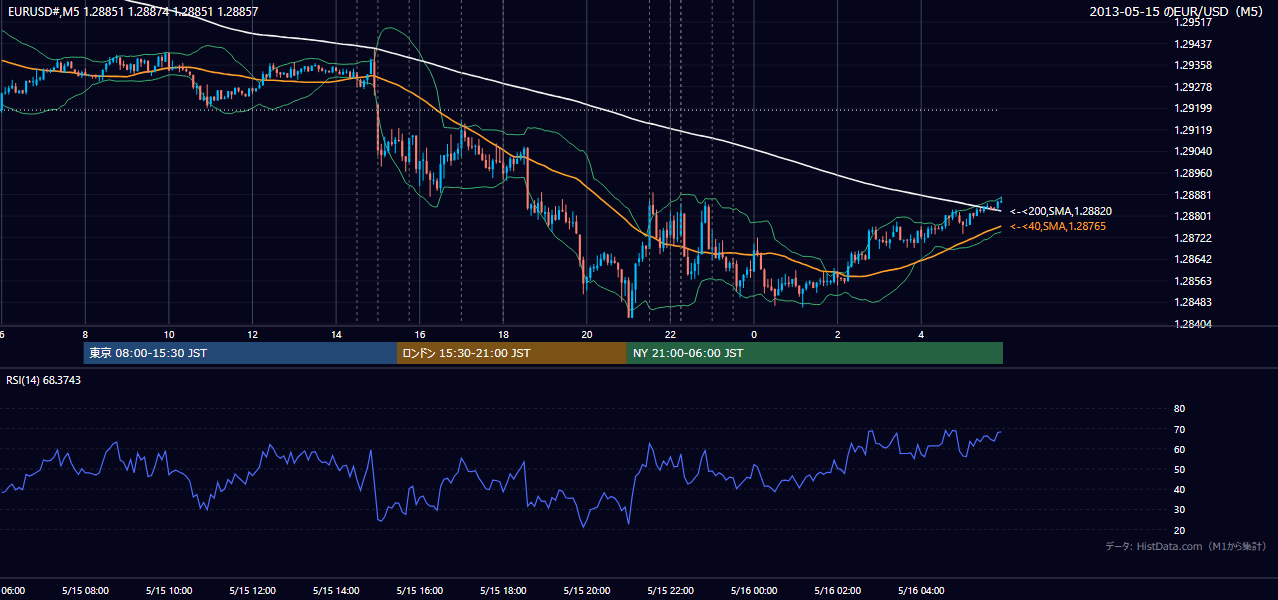Click RSI scale value 40
1278x600 pixels.
click(1179, 490)
